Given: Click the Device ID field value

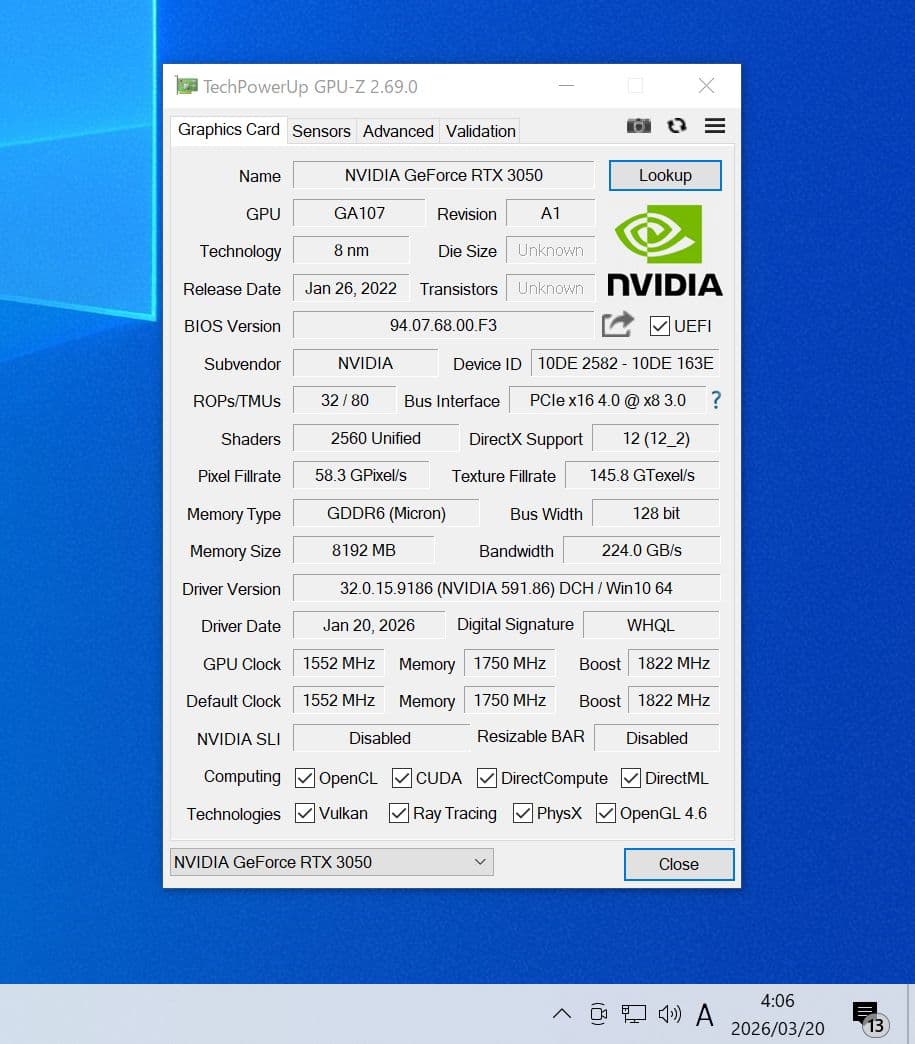Looking at the screenshot, I should click(625, 363).
